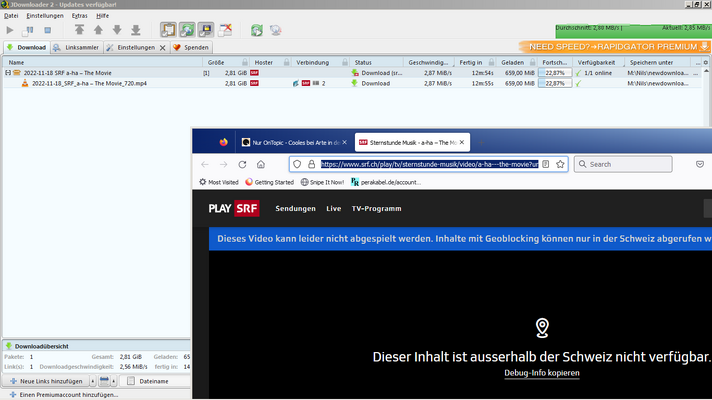
Task: Close the Nur OnTopic Firefox tab
Action: point(345,142)
